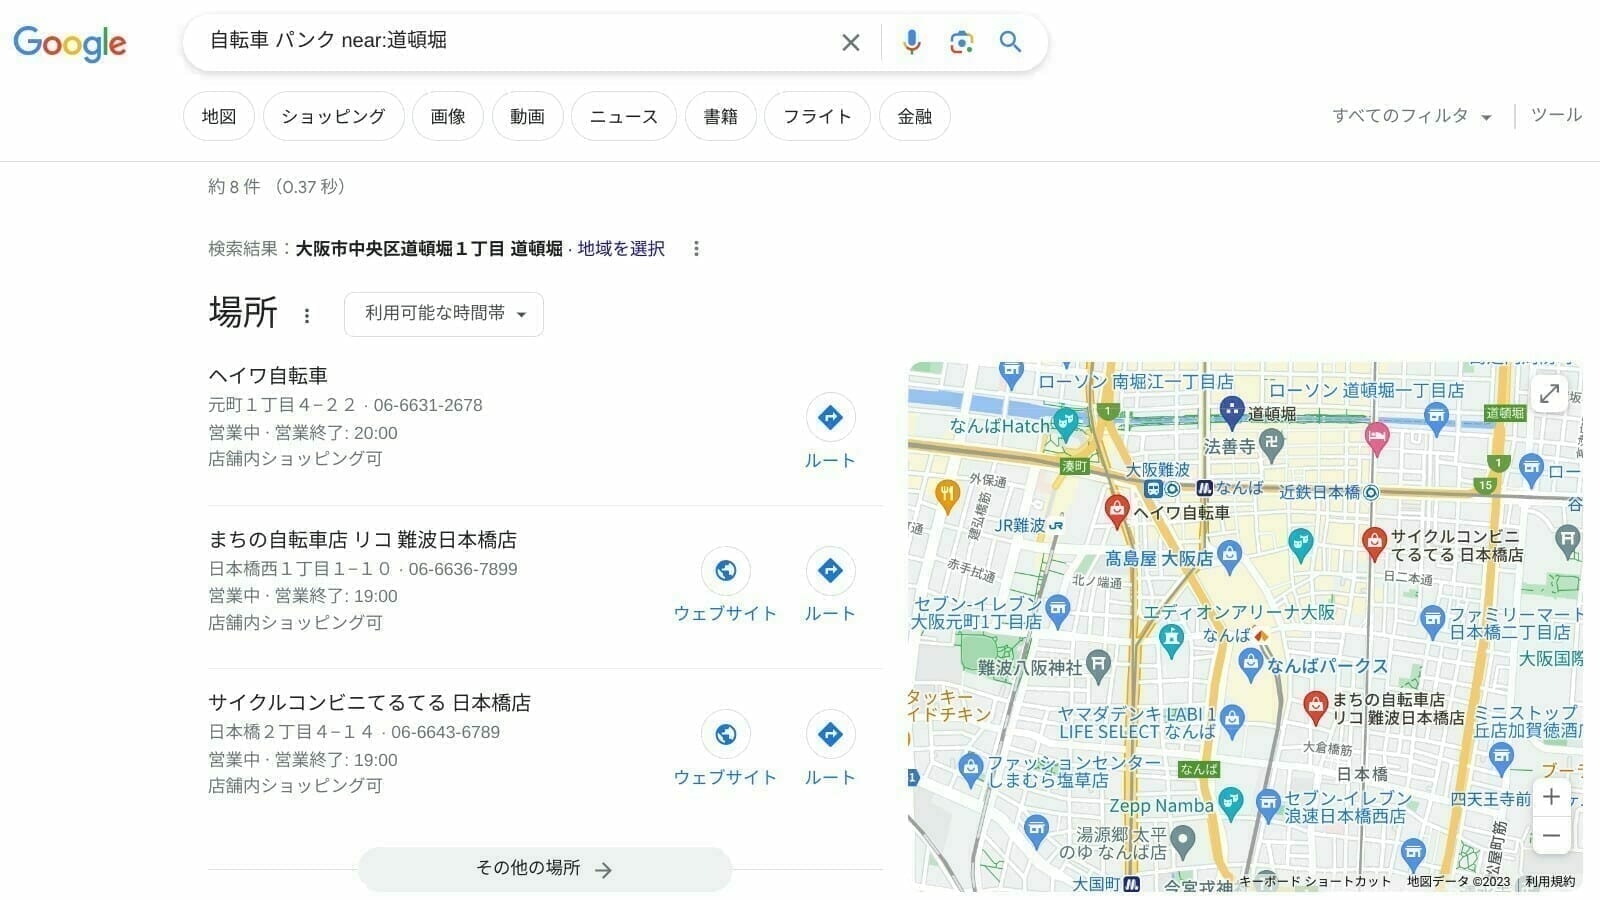This screenshot has width=1600, height=900.
Task: Click the red ヘイワ自転車 map pin
Action: 1116,510
